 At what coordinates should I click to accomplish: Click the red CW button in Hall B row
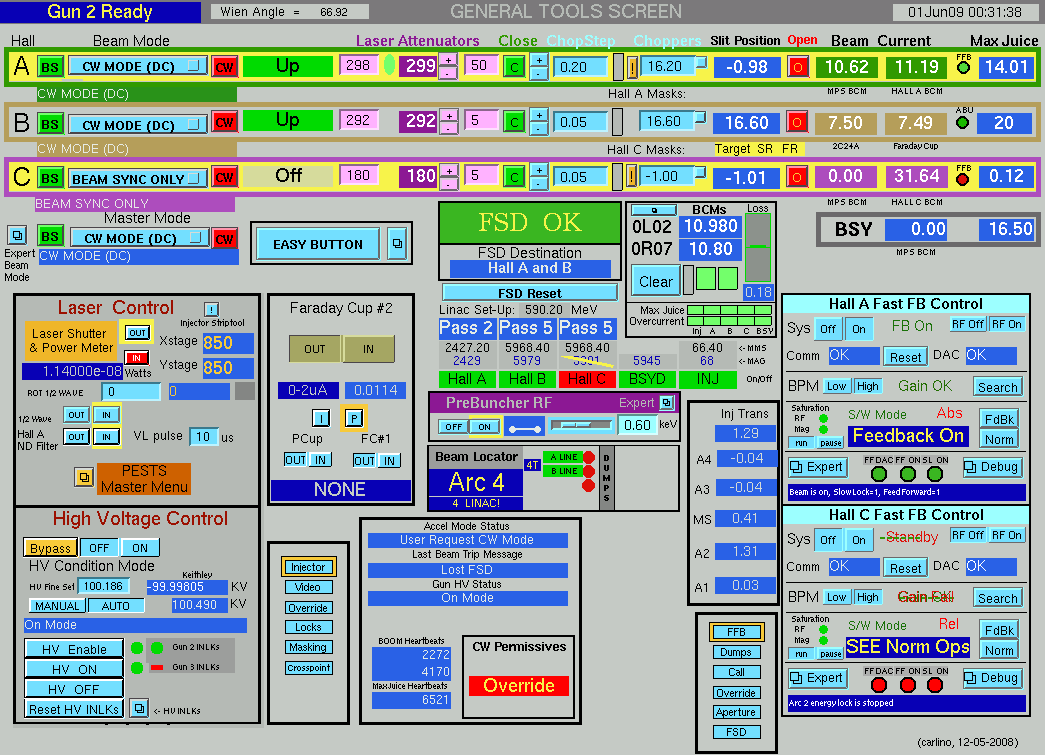pyautogui.click(x=225, y=123)
